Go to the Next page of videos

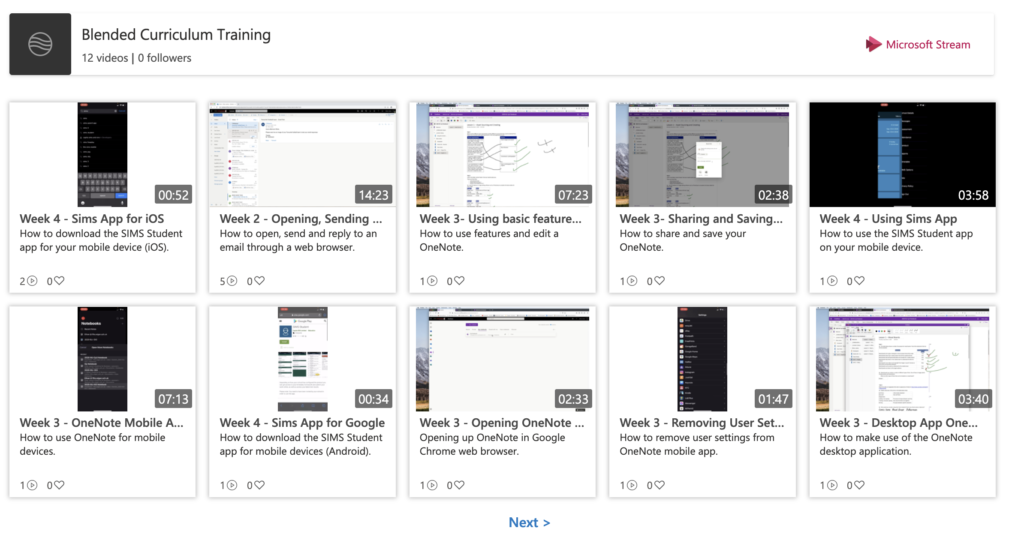pyautogui.click(x=529, y=522)
